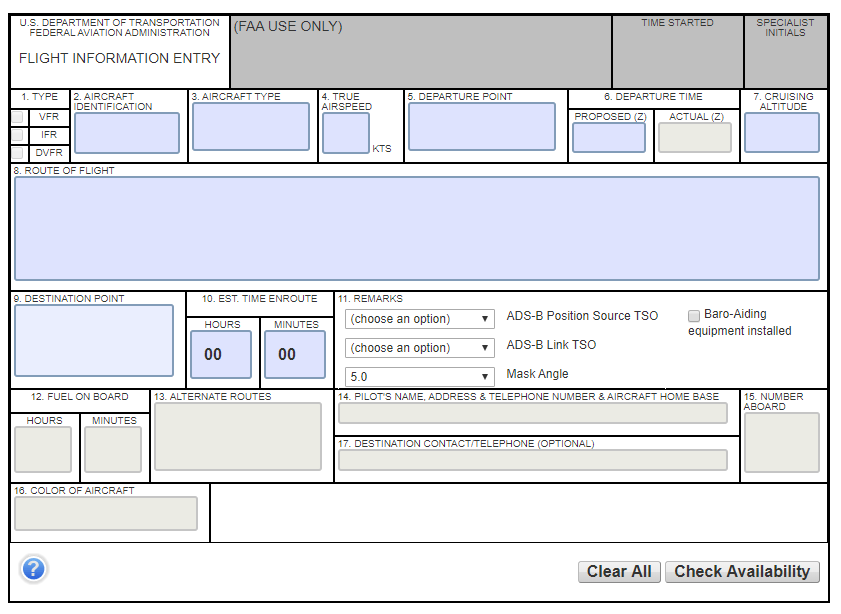Enable the VFR flight type checkbox
841x614 pixels.
[17, 116]
